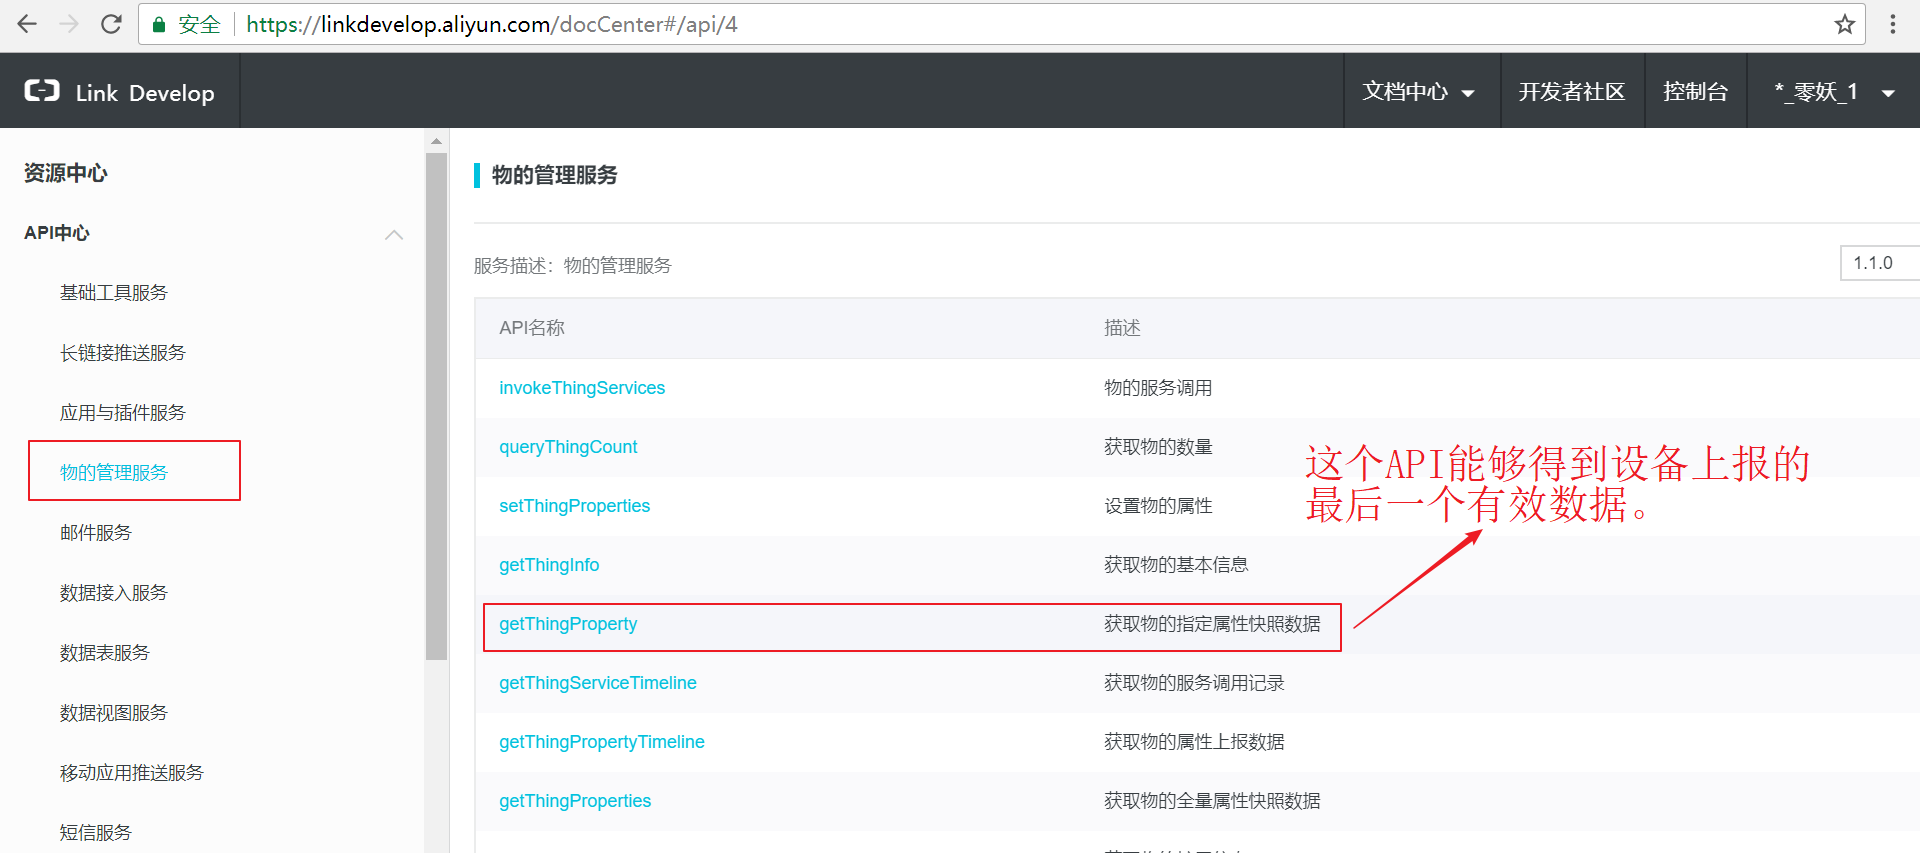Image resolution: width=1920 pixels, height=853 pixels.
Task: Select 物的管理服务 in the sidebar
Action: pos(114,473)
